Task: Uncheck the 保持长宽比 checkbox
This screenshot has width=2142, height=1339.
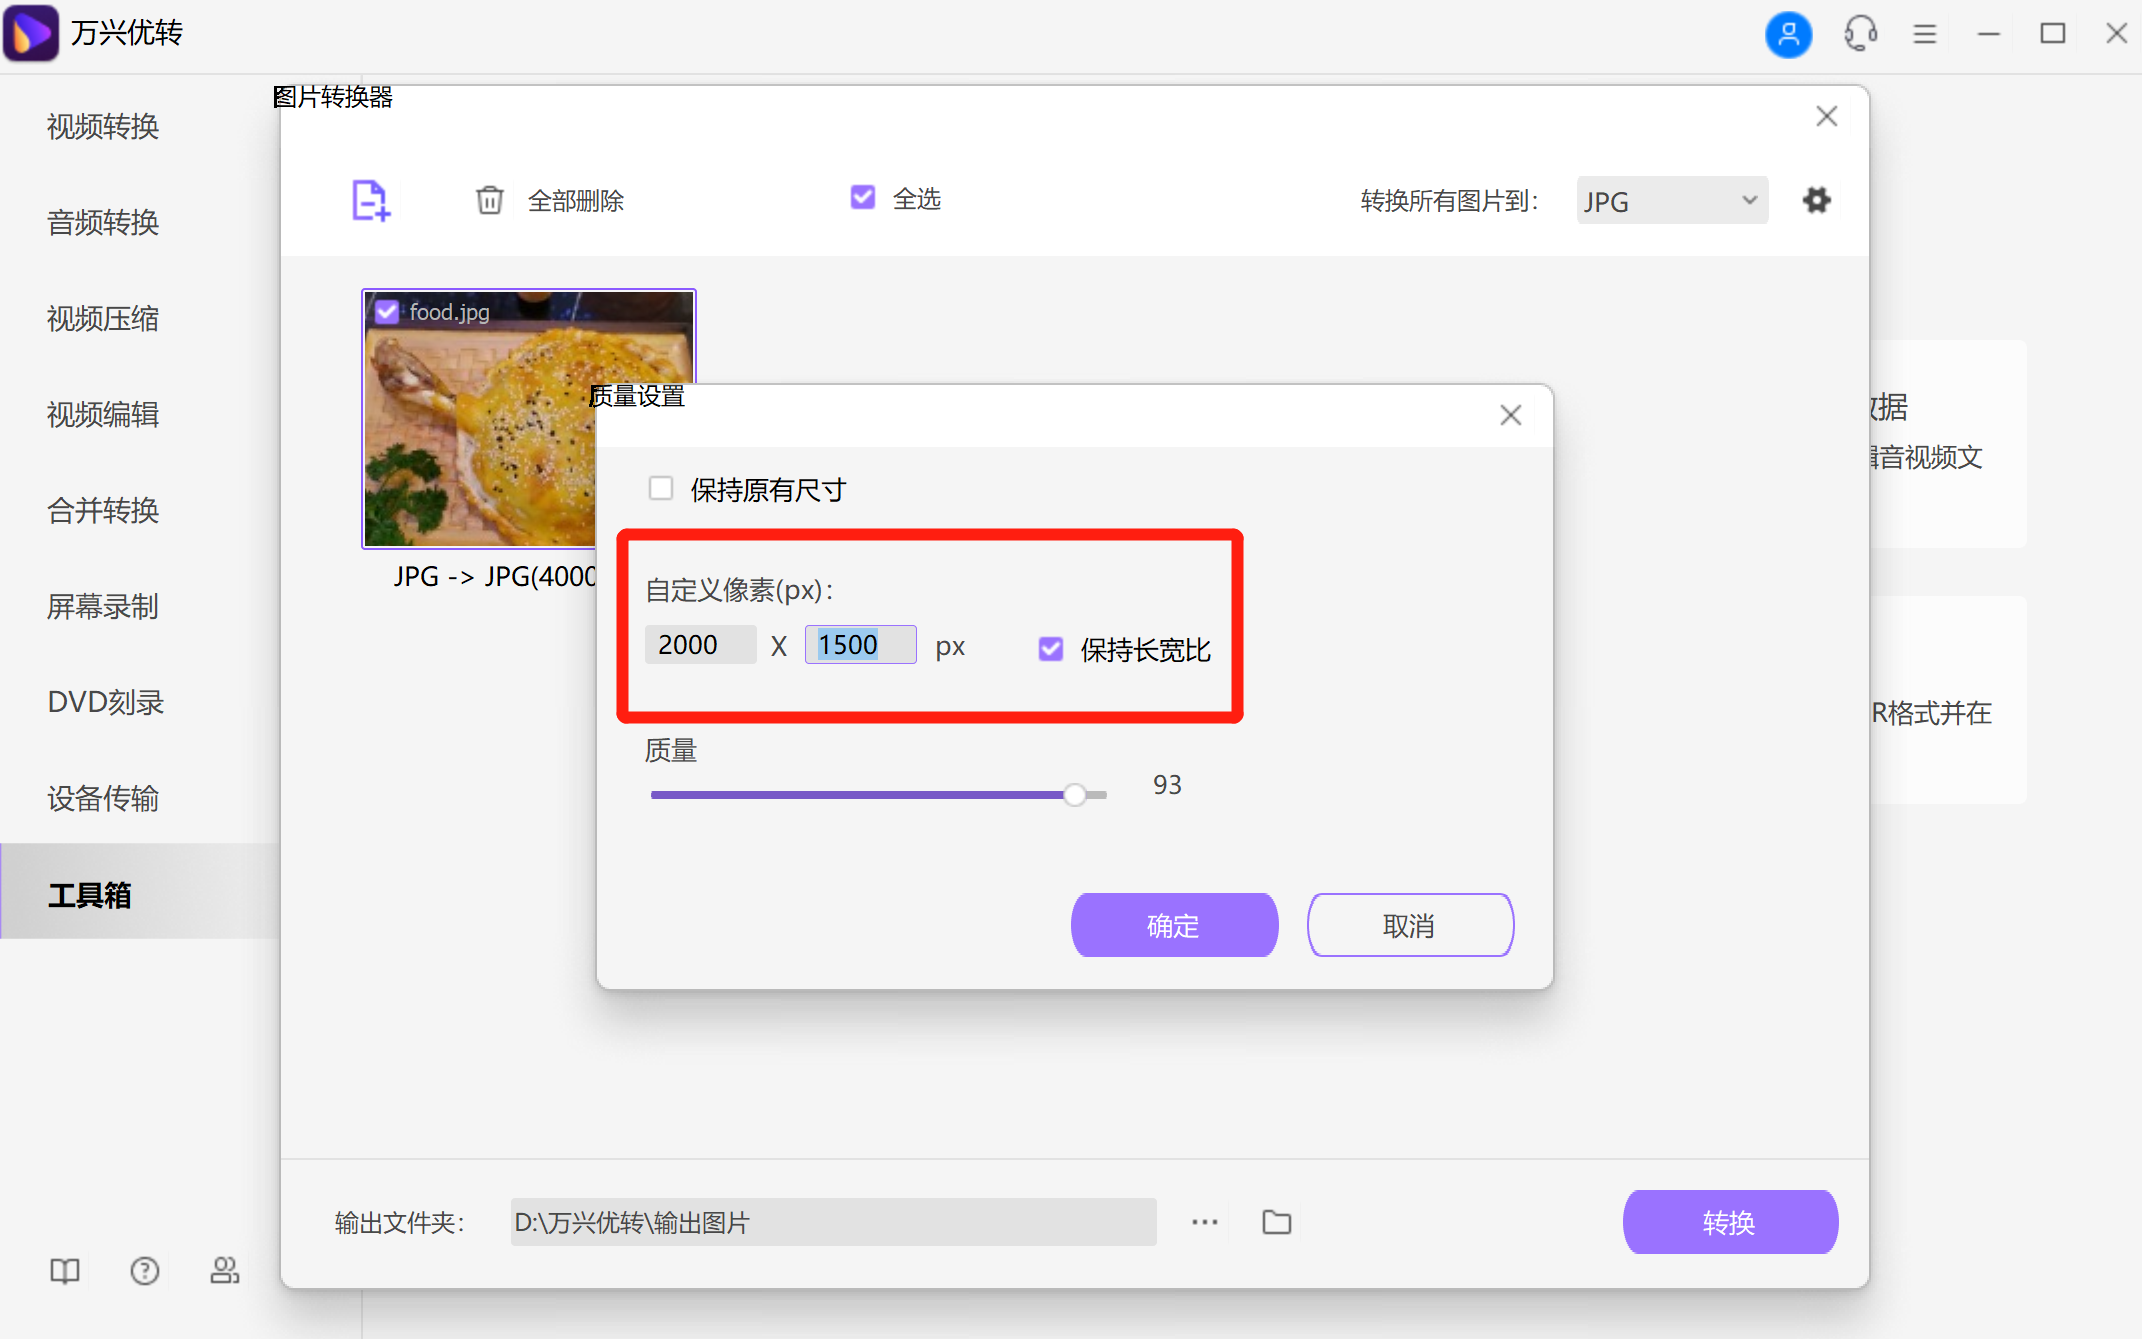Action: tap(1049, 649)
